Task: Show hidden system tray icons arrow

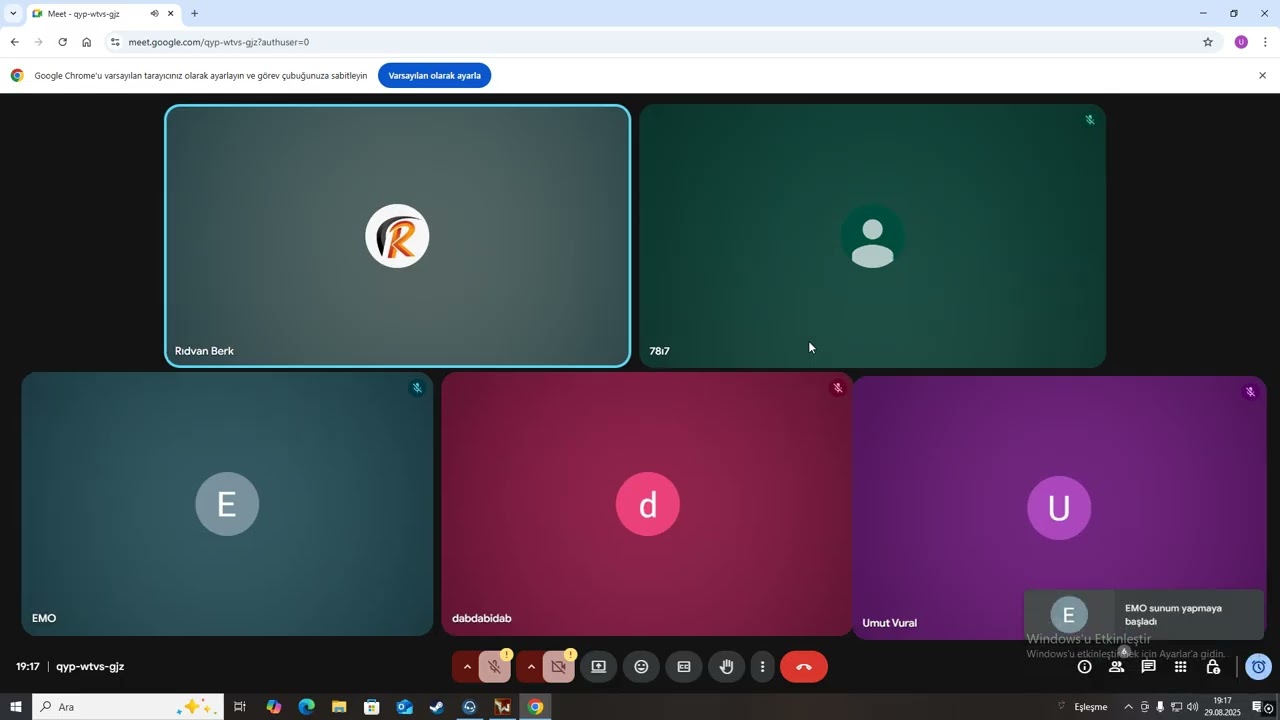Action: (x=1129, y=707)
